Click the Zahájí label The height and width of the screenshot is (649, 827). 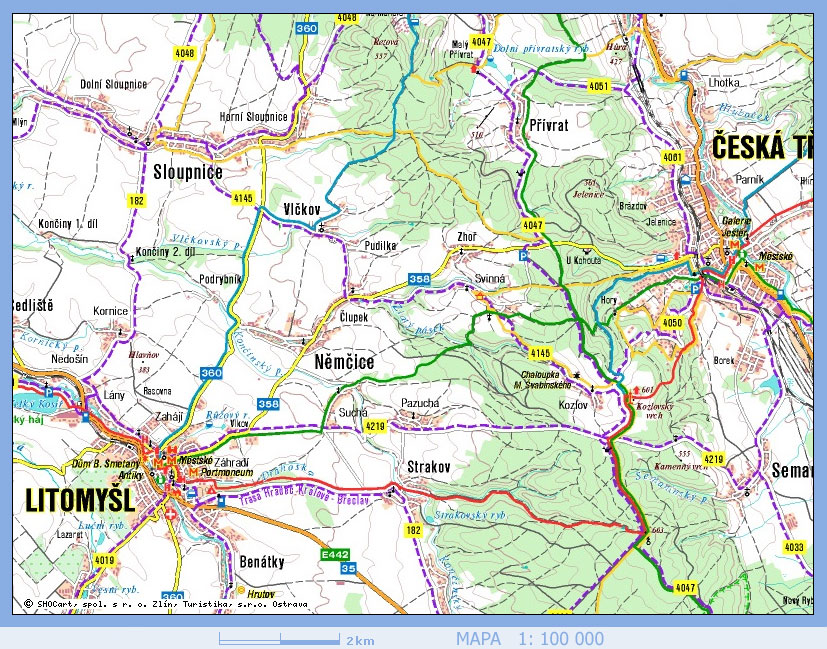(169, 416)
